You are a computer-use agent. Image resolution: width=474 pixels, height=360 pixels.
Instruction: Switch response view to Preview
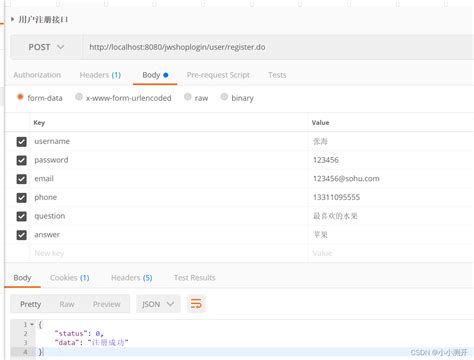[x=107, y=304]
